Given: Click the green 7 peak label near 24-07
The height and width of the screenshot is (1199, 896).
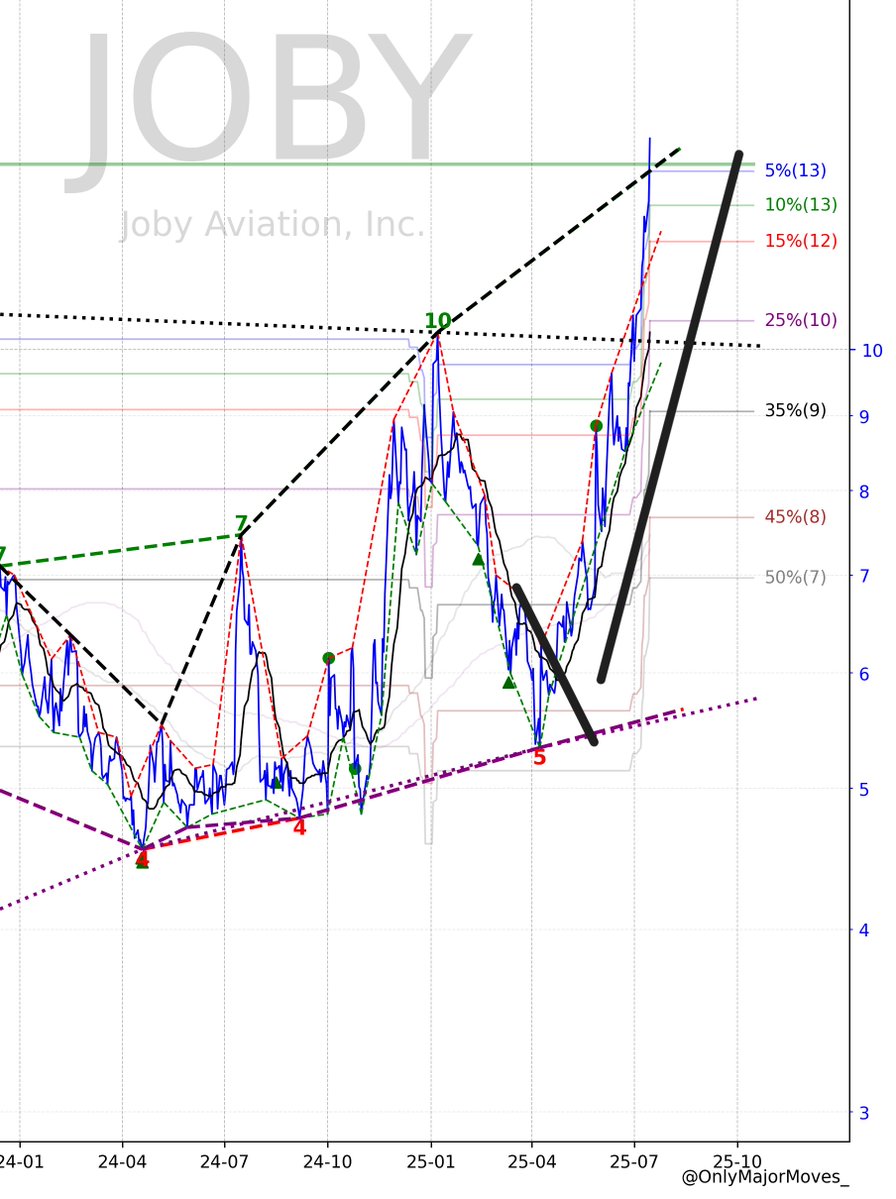Looking at the screenshot, I should (241, 525).
